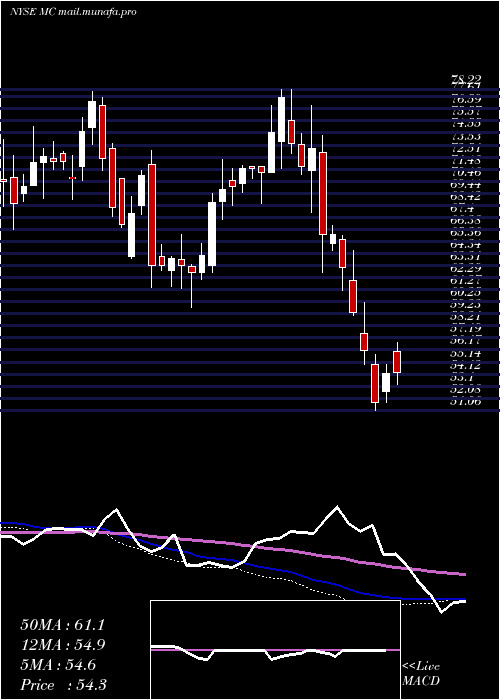500x700 pixels.
Task: Click the 51.06 price axis label
Action: [466, 401]
